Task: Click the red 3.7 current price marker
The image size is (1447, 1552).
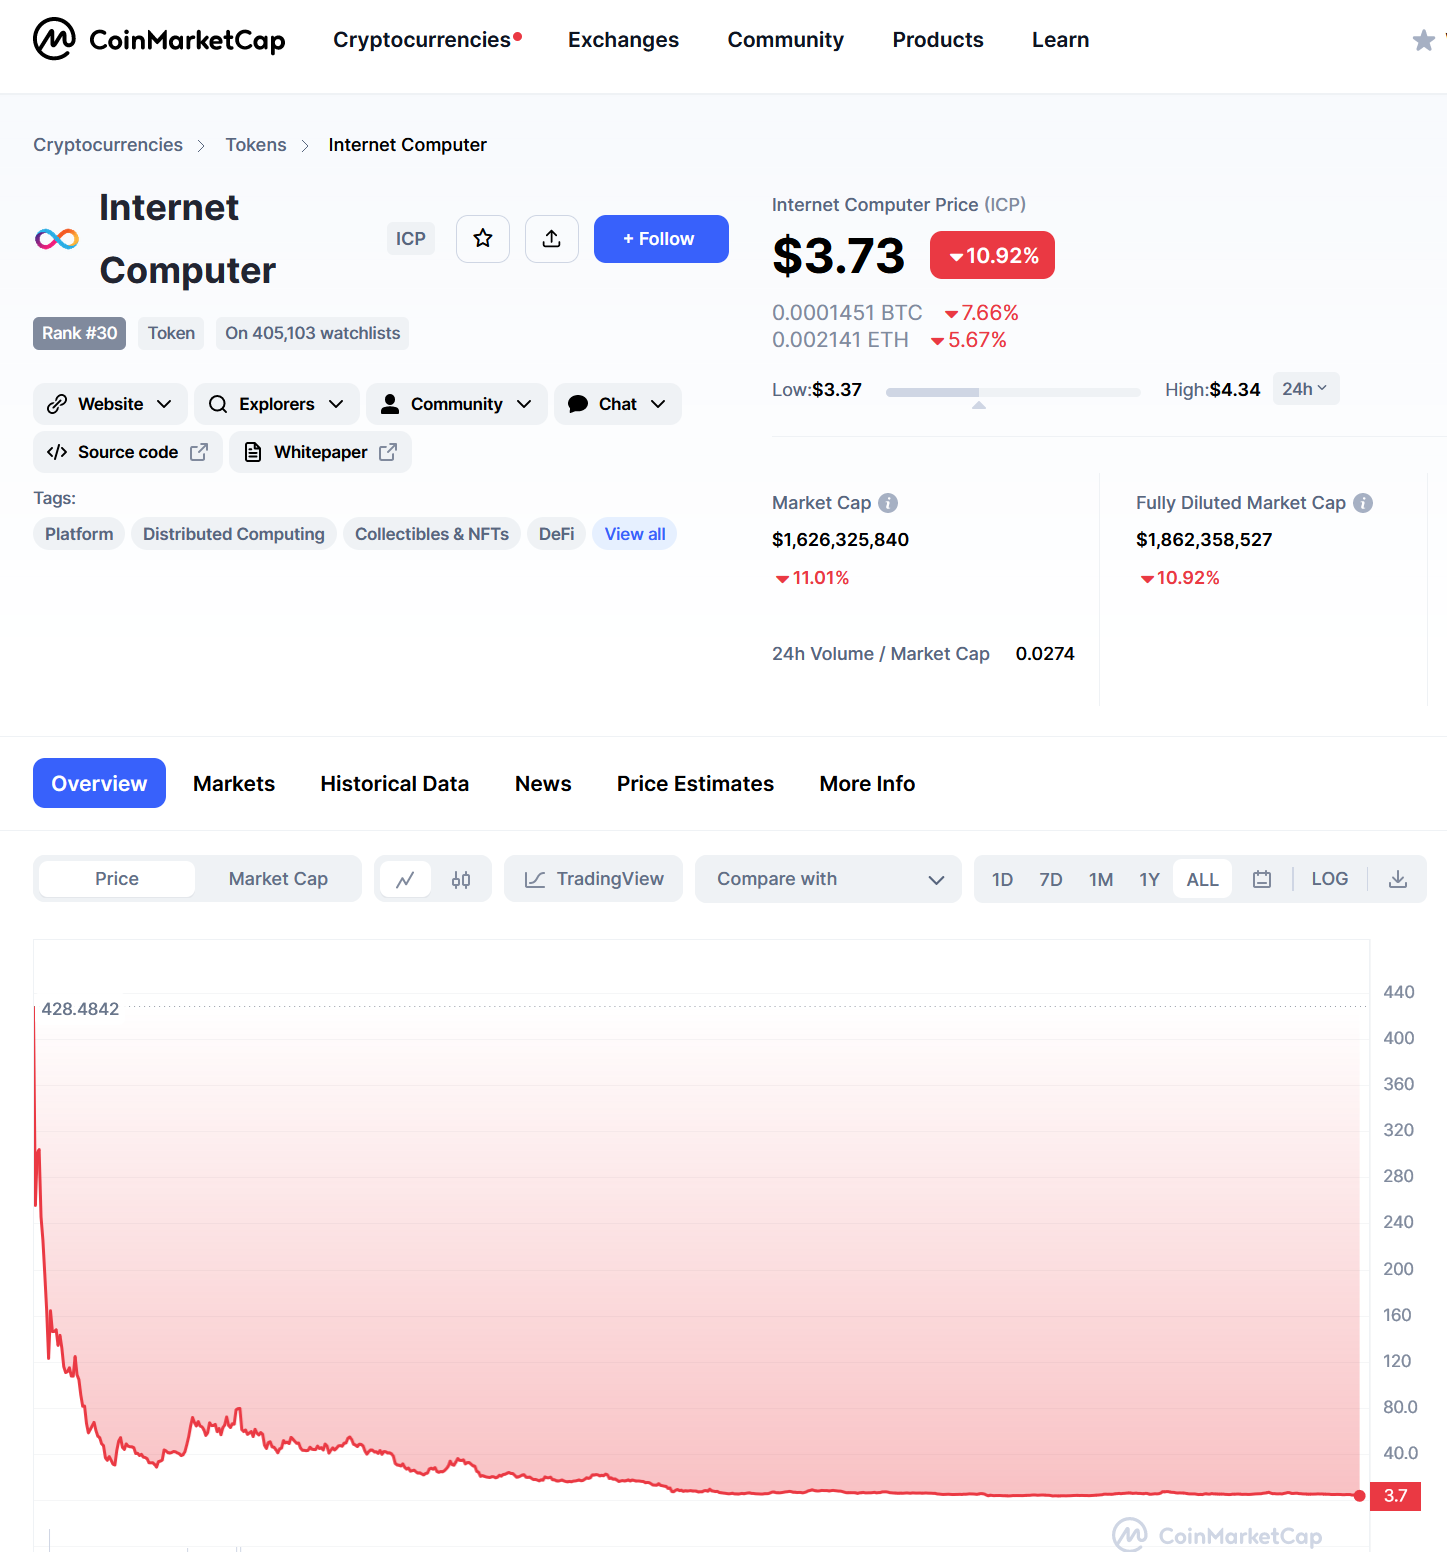Action: (x=1395, y=1496)
